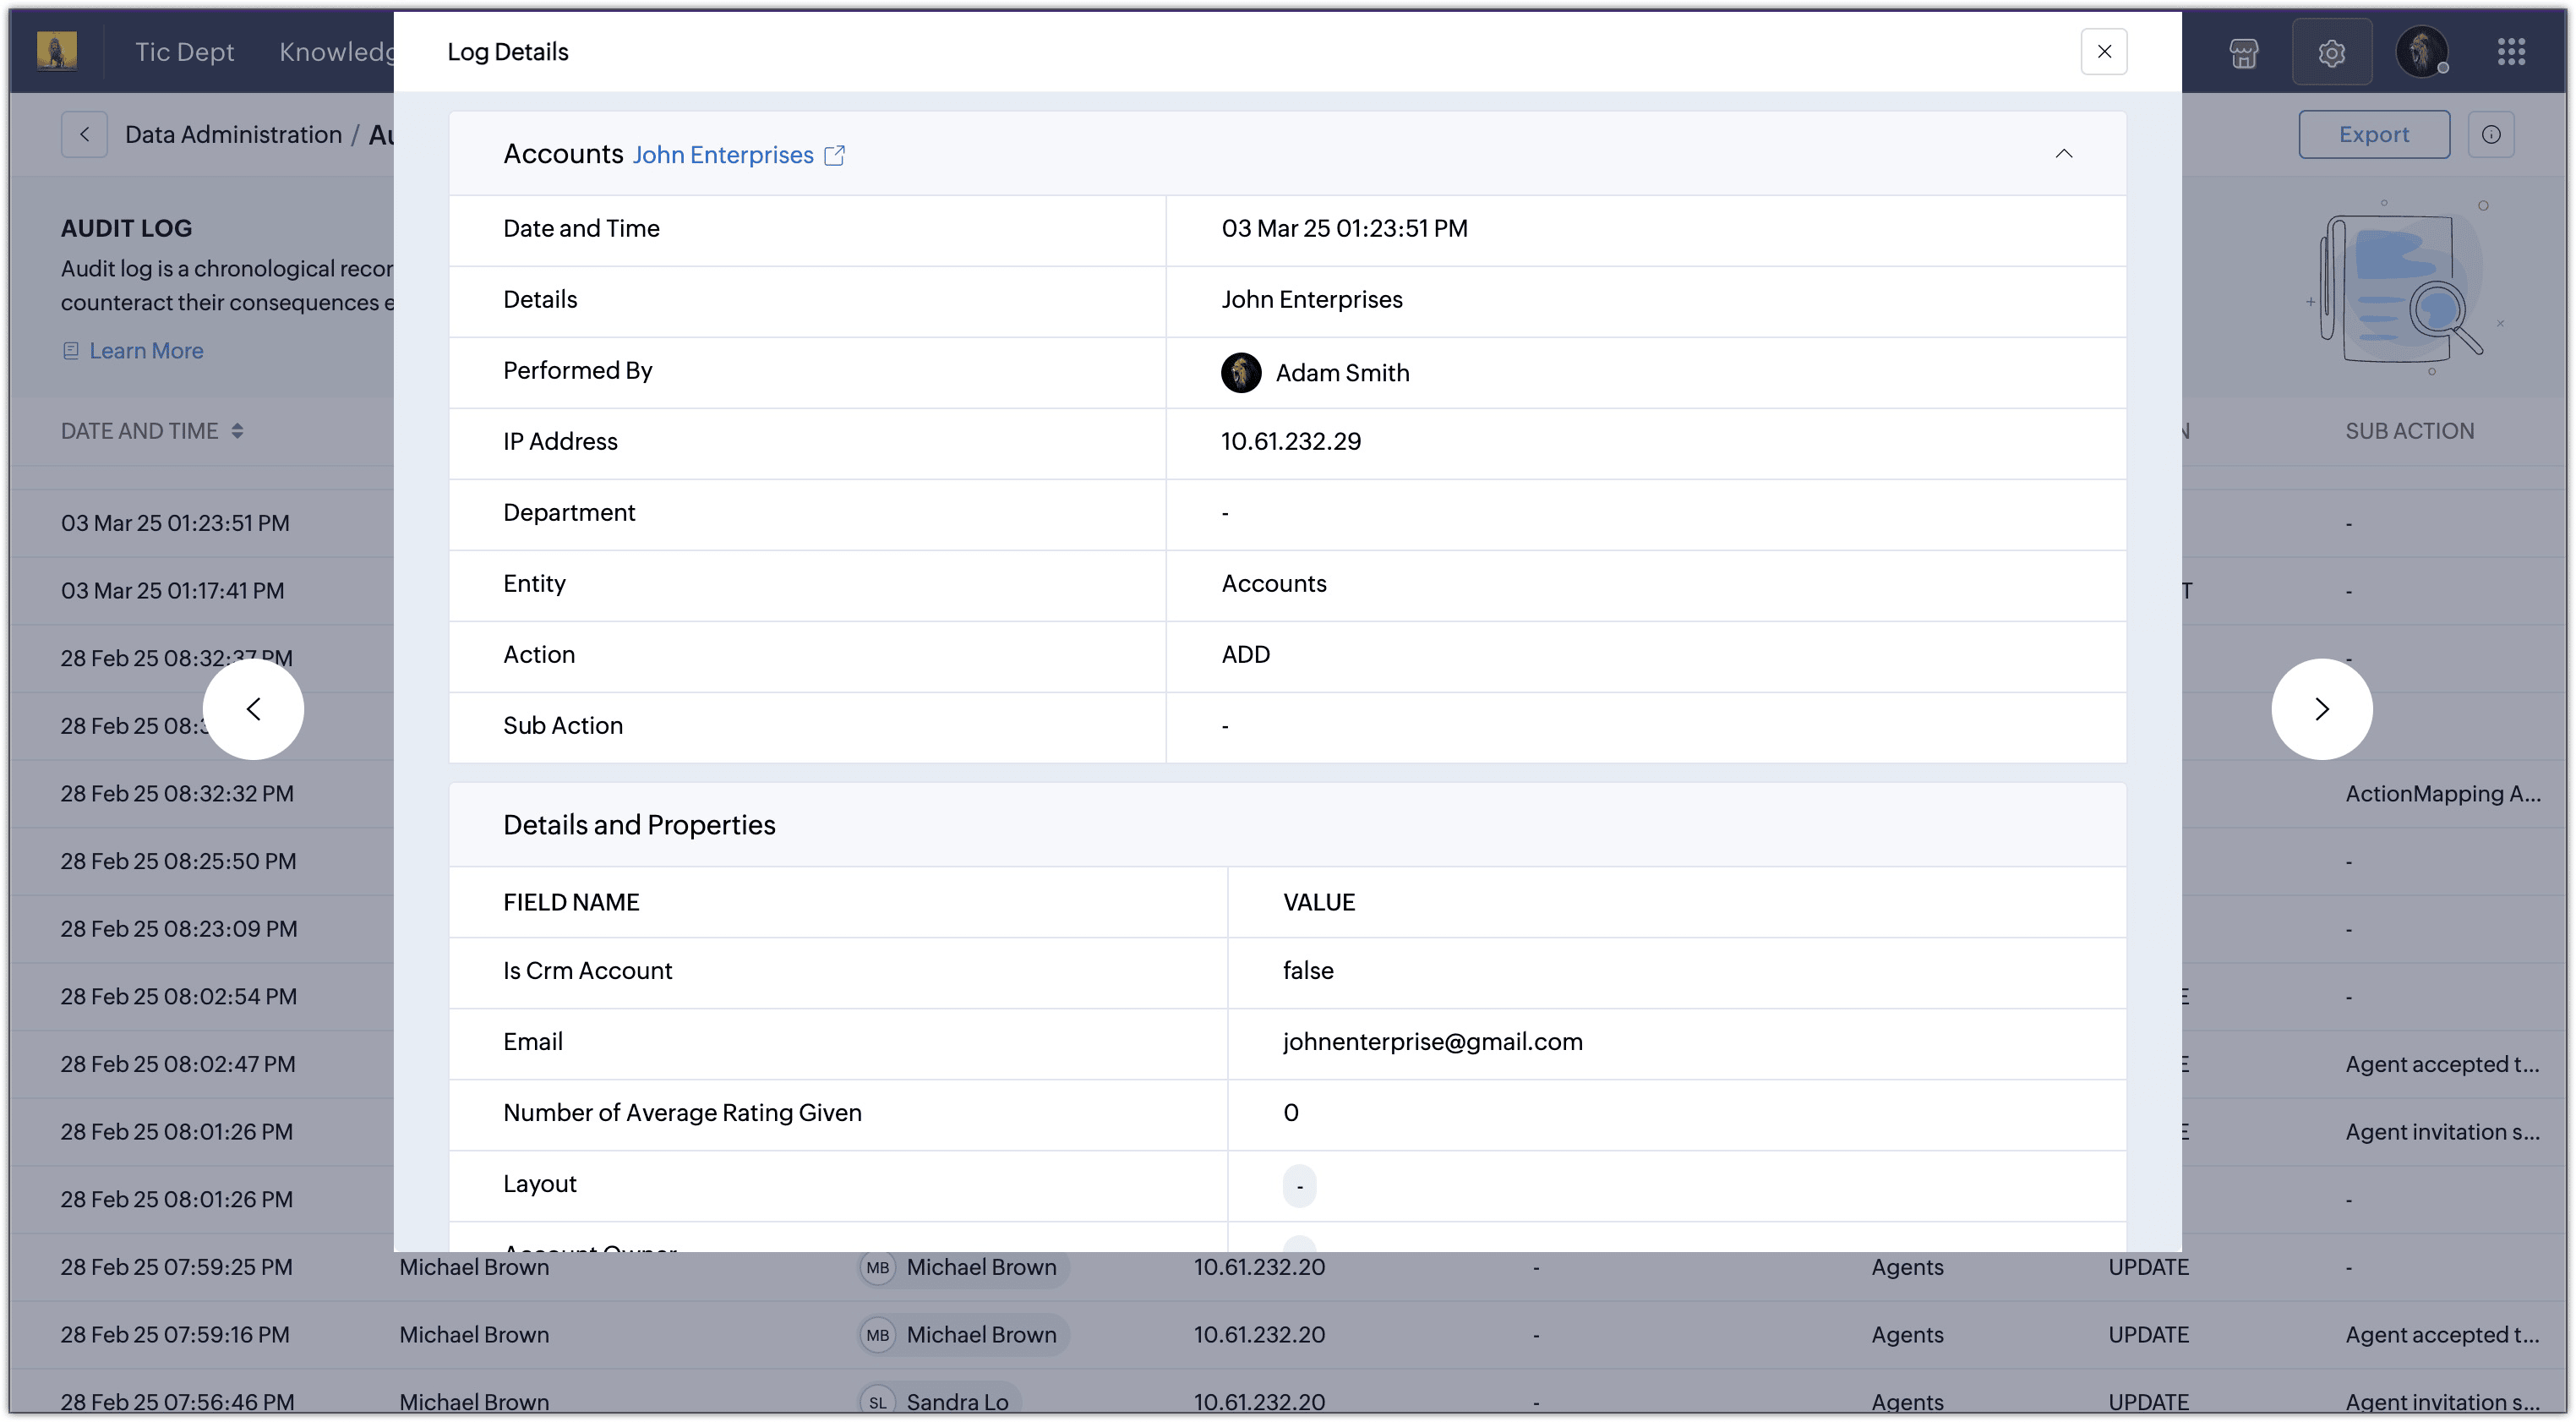The image size is (2576, 1422).
Task: Open John Enterprises in new window icon
Action: [x=834, y=155]
